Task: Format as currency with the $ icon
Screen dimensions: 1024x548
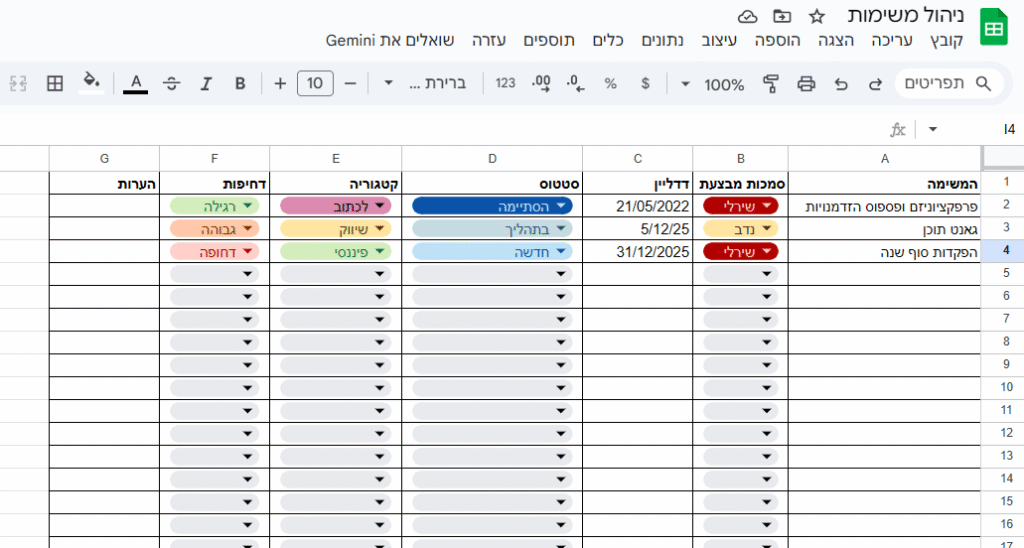Action: 645,84
